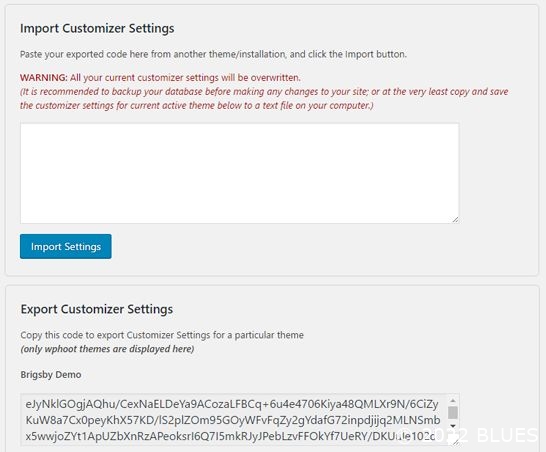
Task: Focus the empty import code text area
Action: (240, 173)
